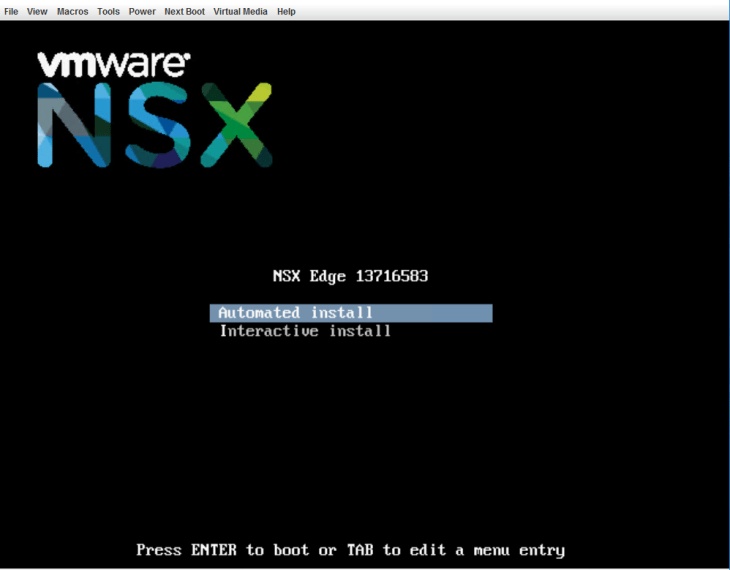Choose the Interactive install boot entry

click(305, 331)
